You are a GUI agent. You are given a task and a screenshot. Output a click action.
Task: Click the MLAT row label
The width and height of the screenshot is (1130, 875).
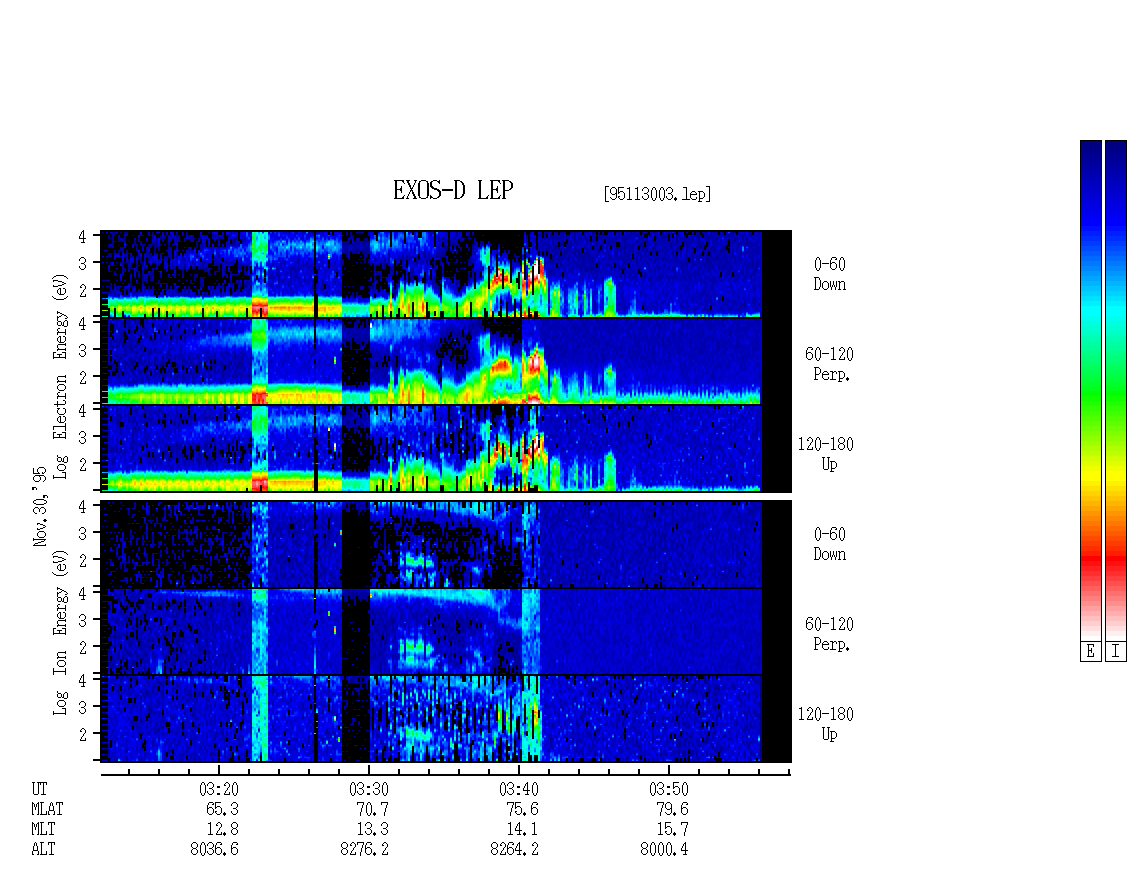coord(47,809)
